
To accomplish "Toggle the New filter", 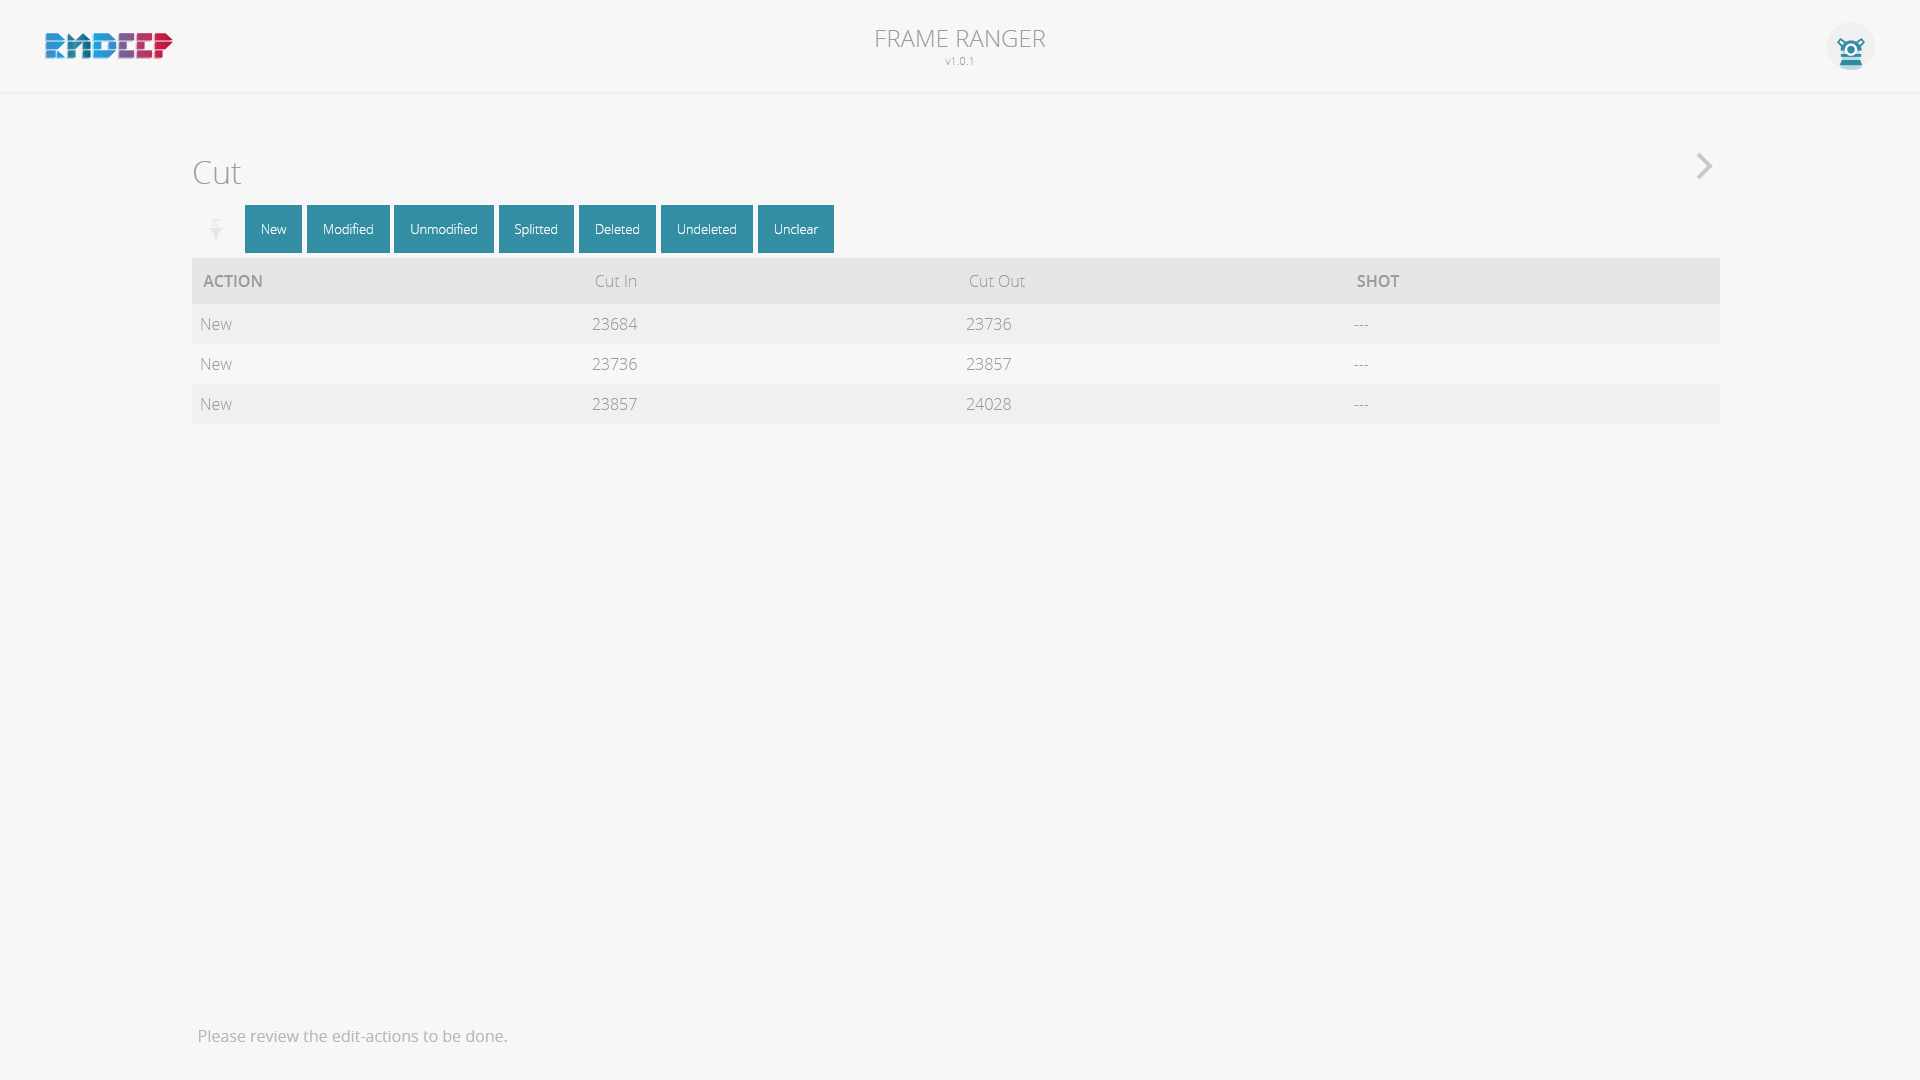I will point(273,229).
